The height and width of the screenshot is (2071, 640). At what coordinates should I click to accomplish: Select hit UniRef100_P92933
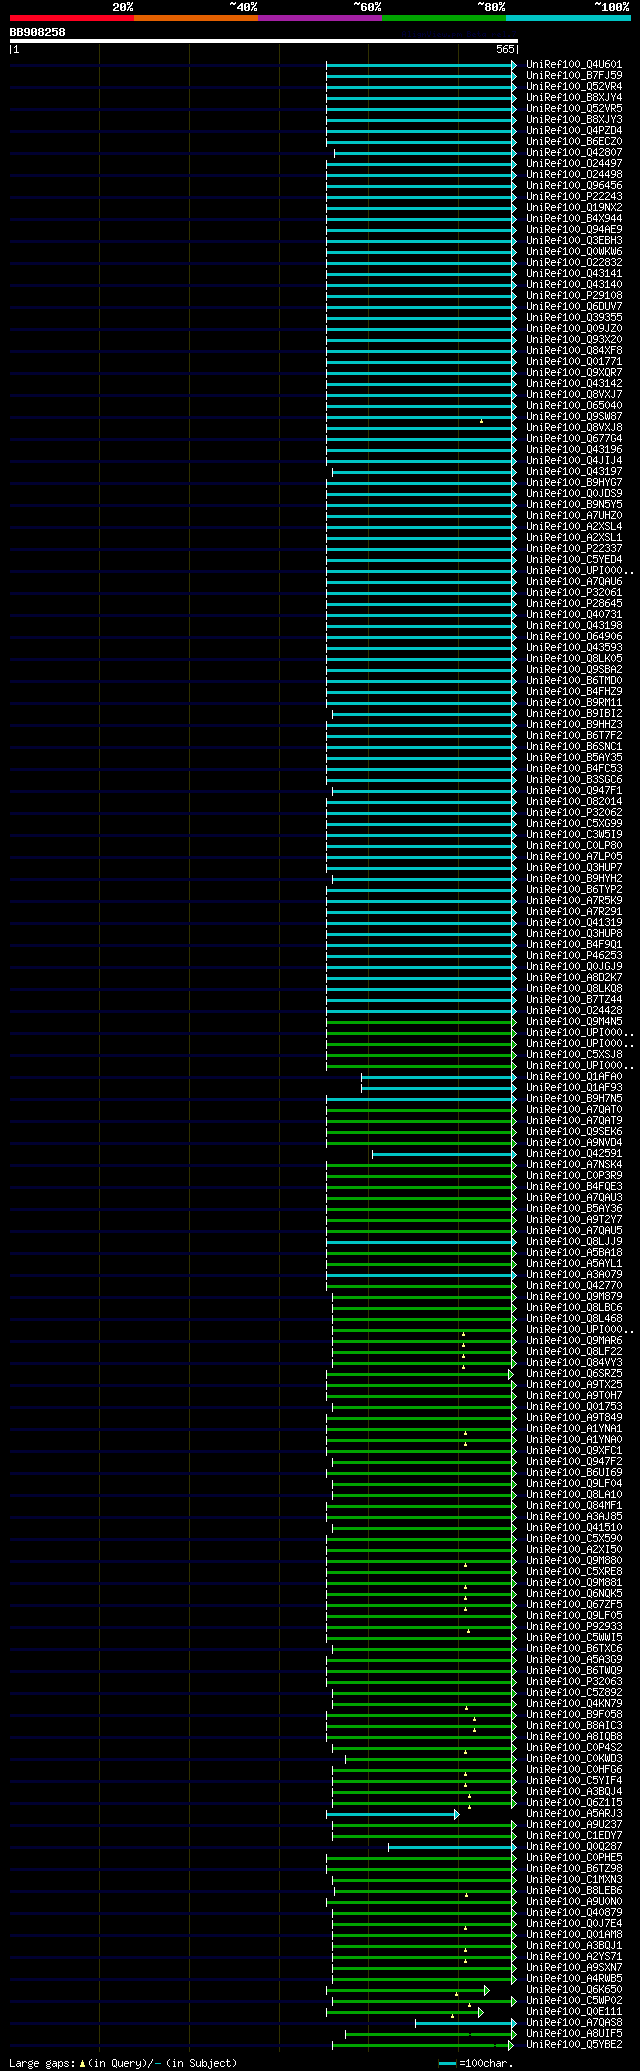coord(574,1626)
